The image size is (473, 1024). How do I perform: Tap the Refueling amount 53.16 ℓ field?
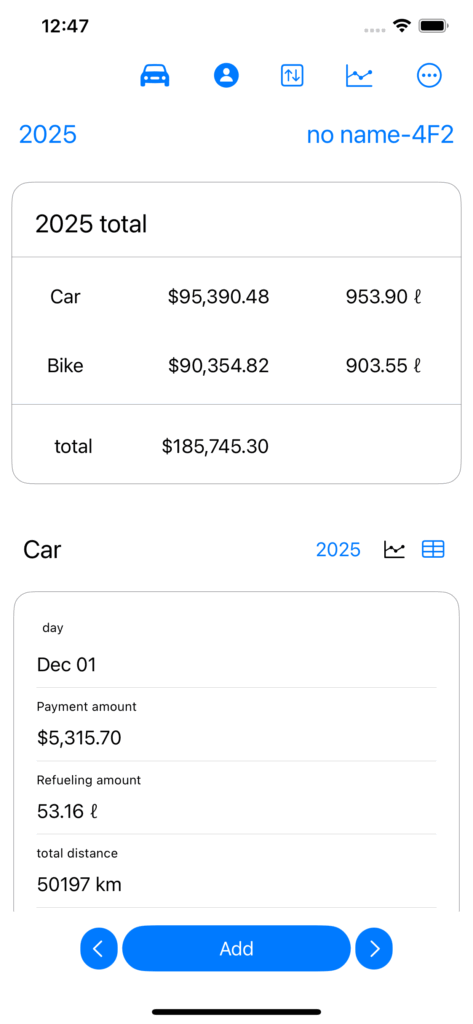click(236, 797)
